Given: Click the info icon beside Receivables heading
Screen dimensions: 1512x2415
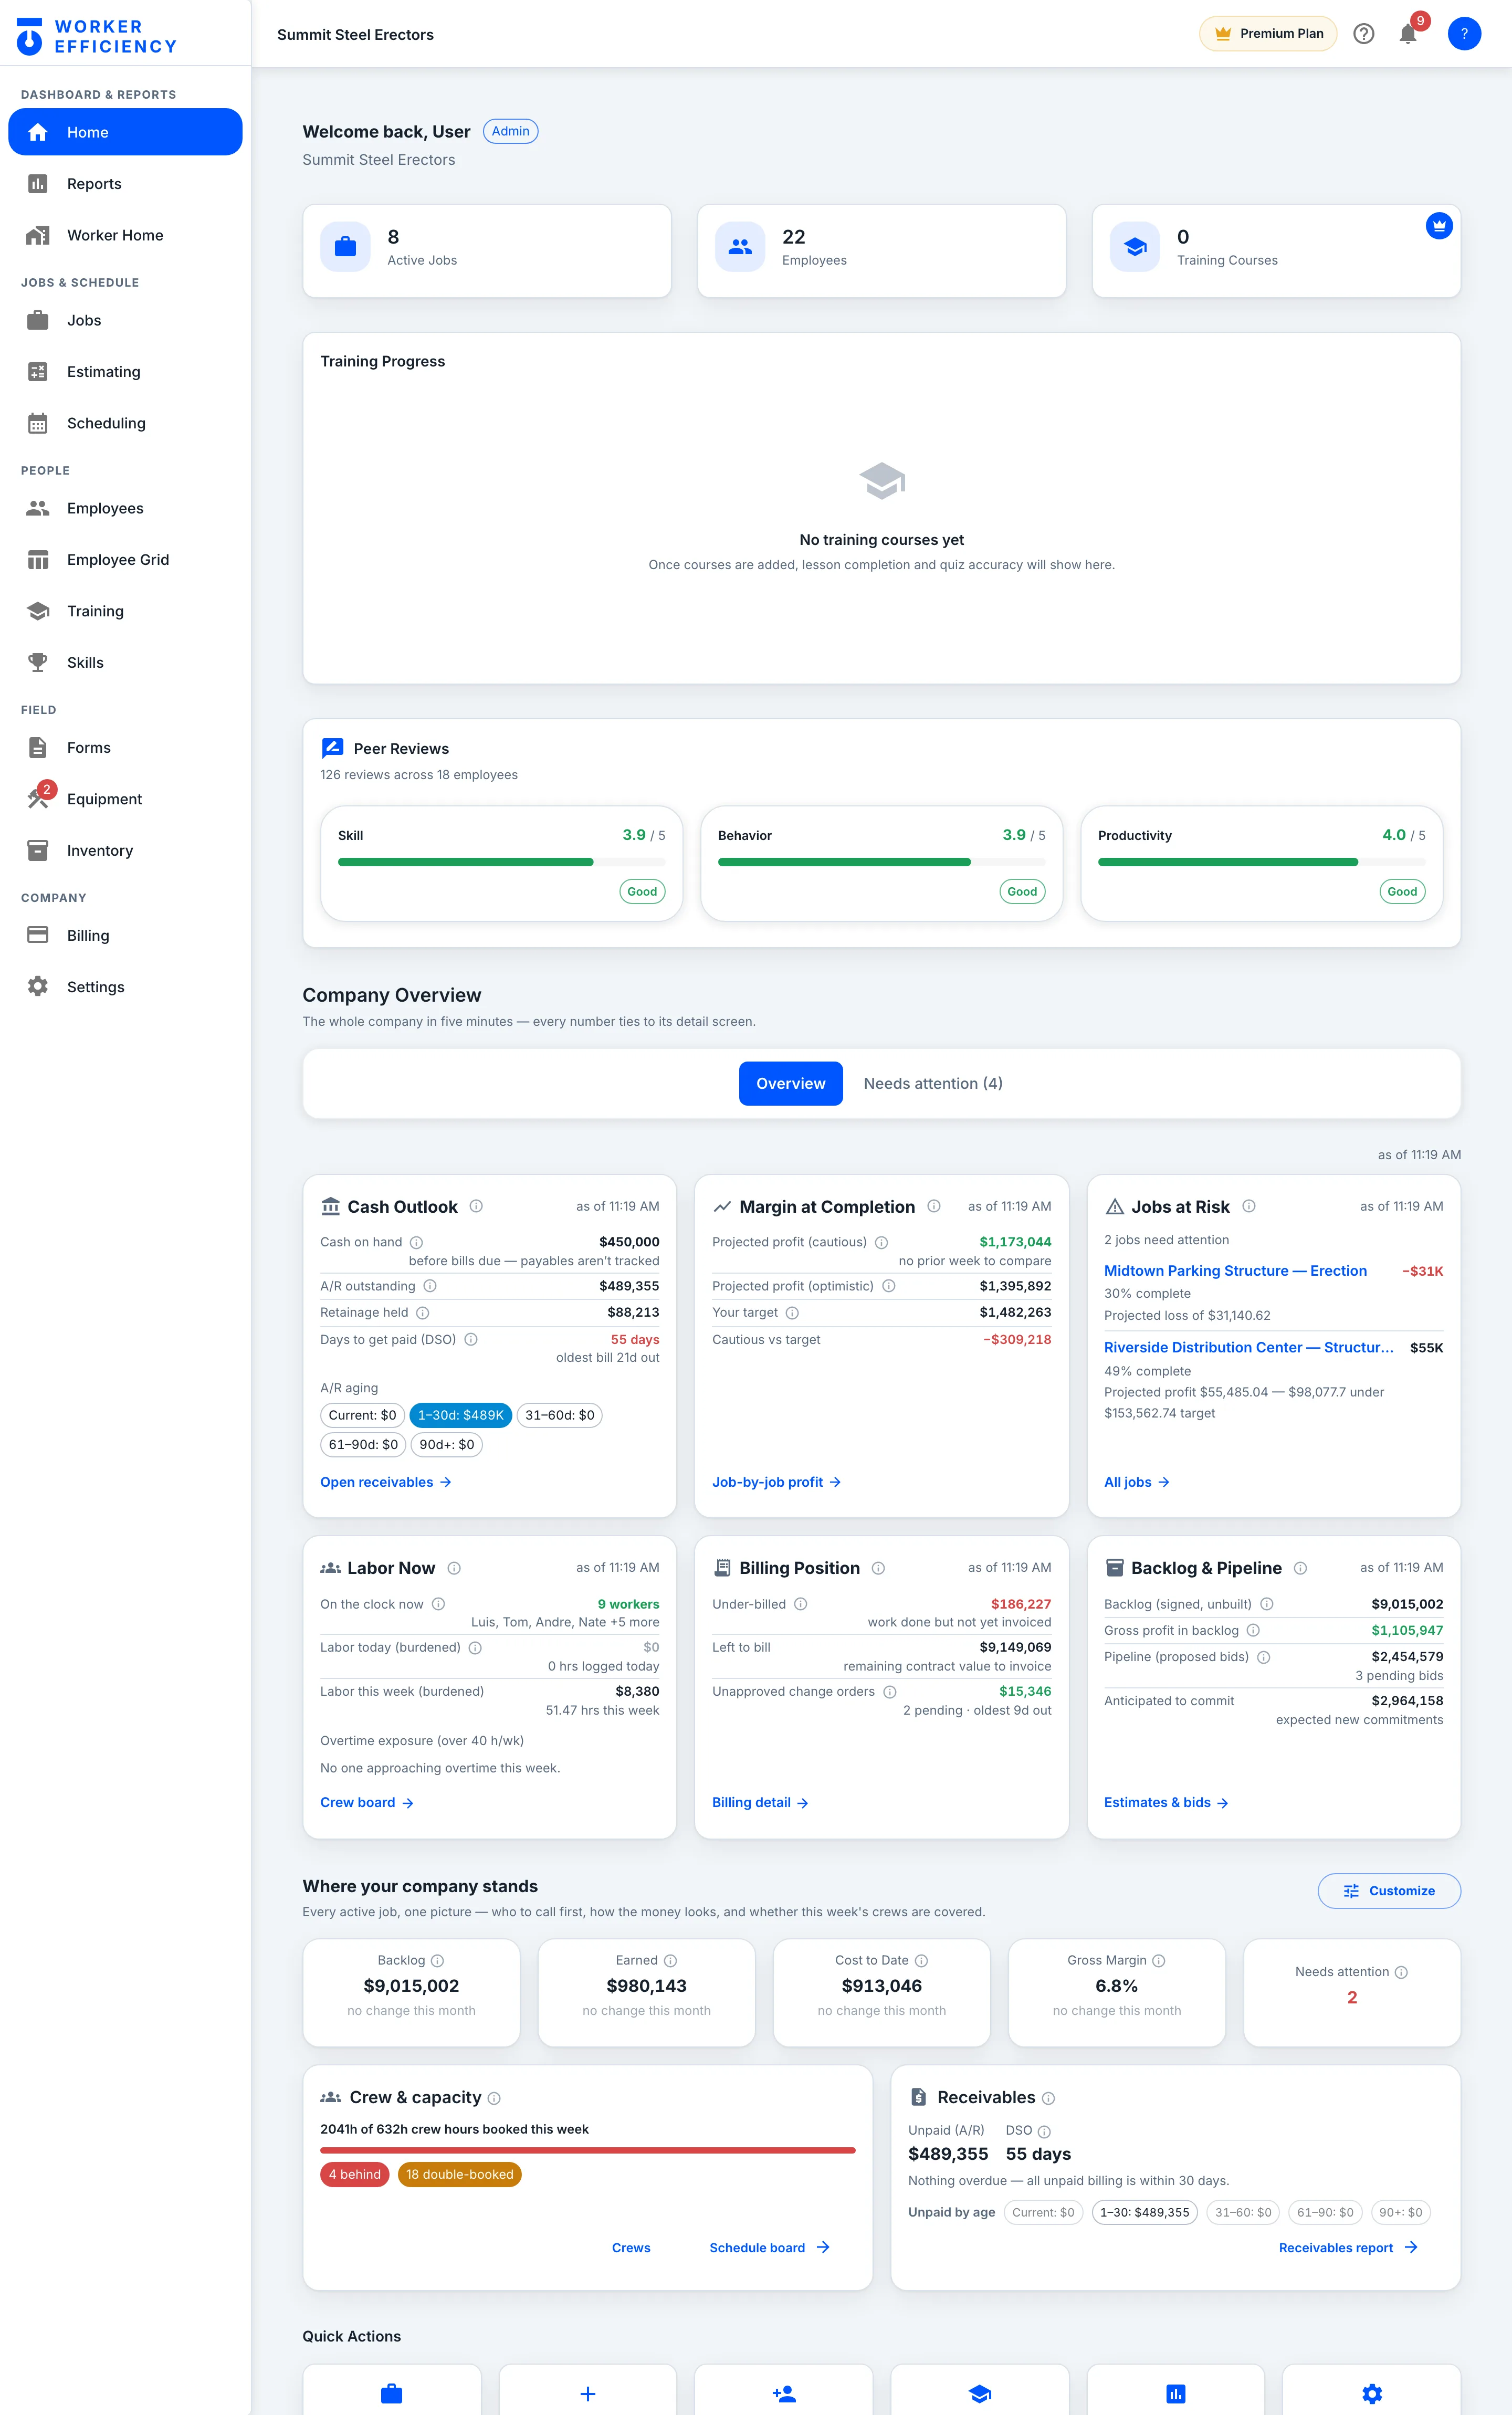Looking at the screenshot, I should click(1048, 2098).
